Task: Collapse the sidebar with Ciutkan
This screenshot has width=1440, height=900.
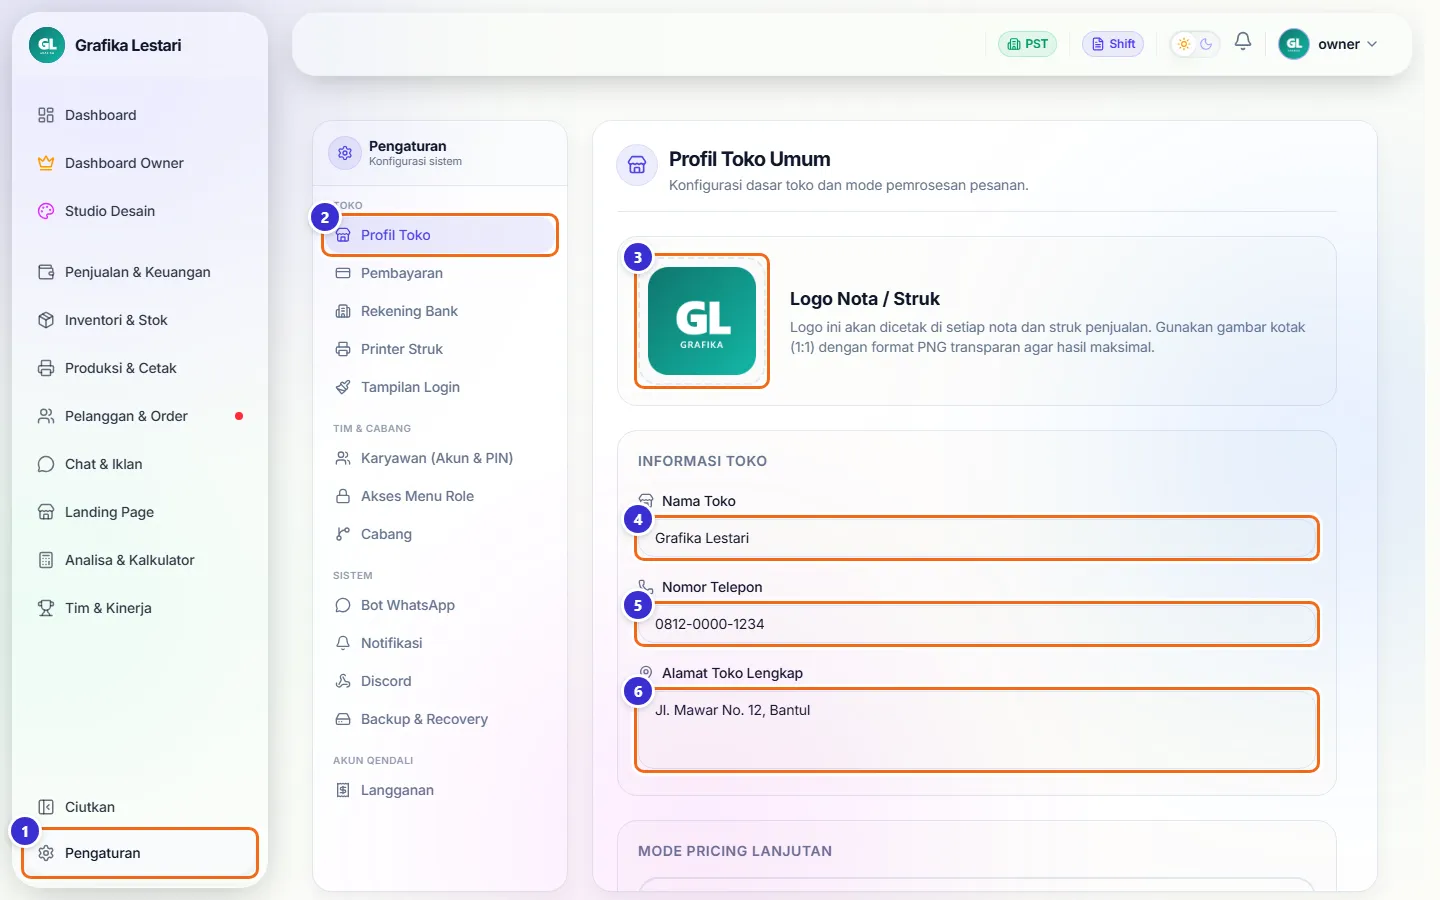Action: 140,807
